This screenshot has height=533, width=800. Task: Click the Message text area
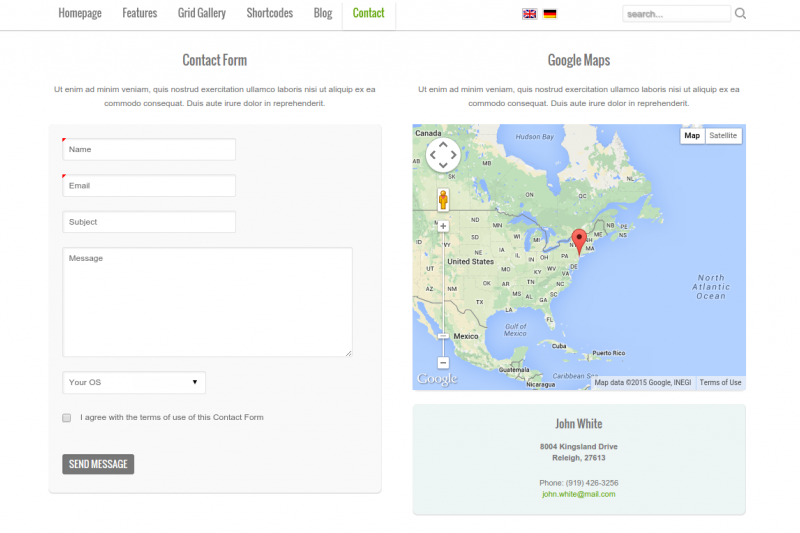[x=207, y=302]
